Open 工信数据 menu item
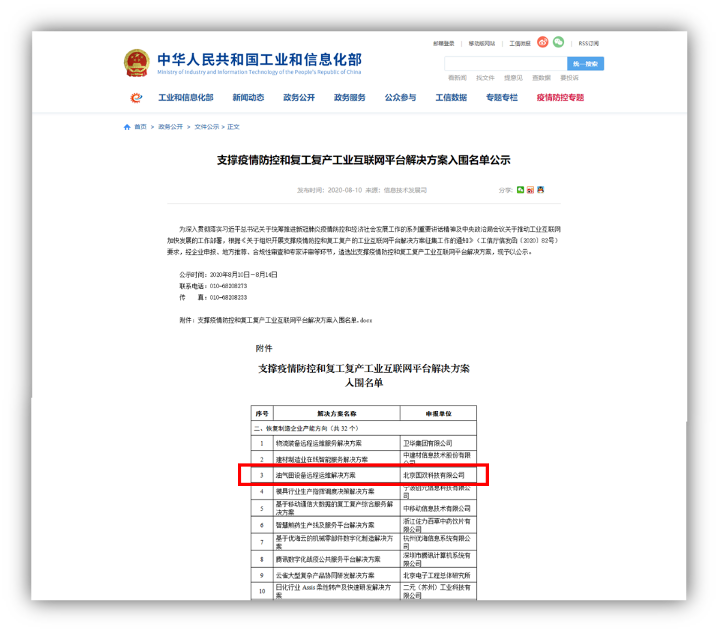This screenshot has height=631, width=718. (451, 98)
